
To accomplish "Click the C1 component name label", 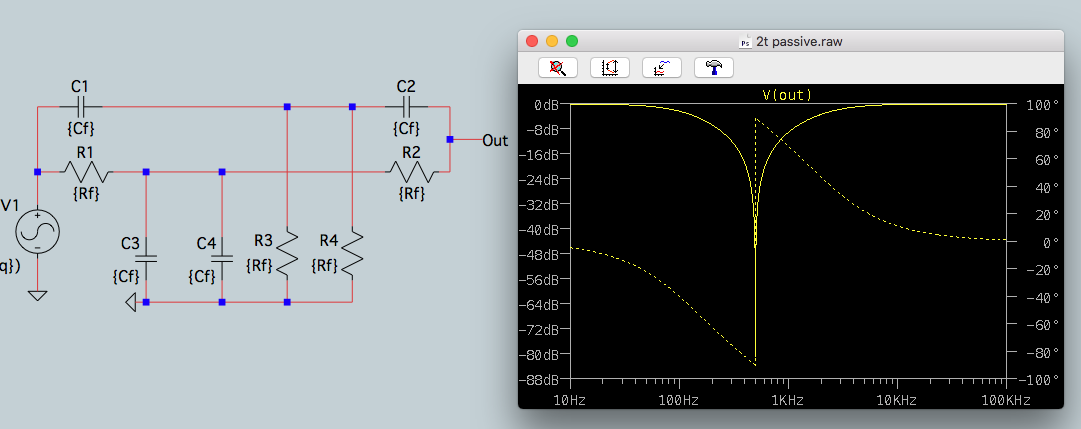I will (x=80, y=87).
